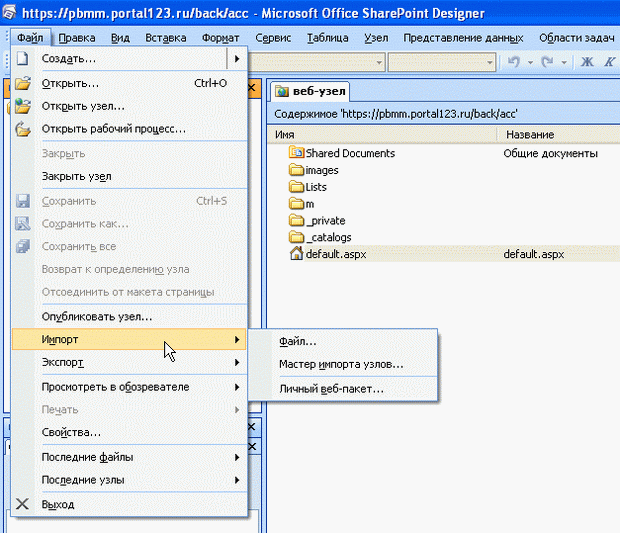Click the default.aspx home page icon

tap(296, 254)
